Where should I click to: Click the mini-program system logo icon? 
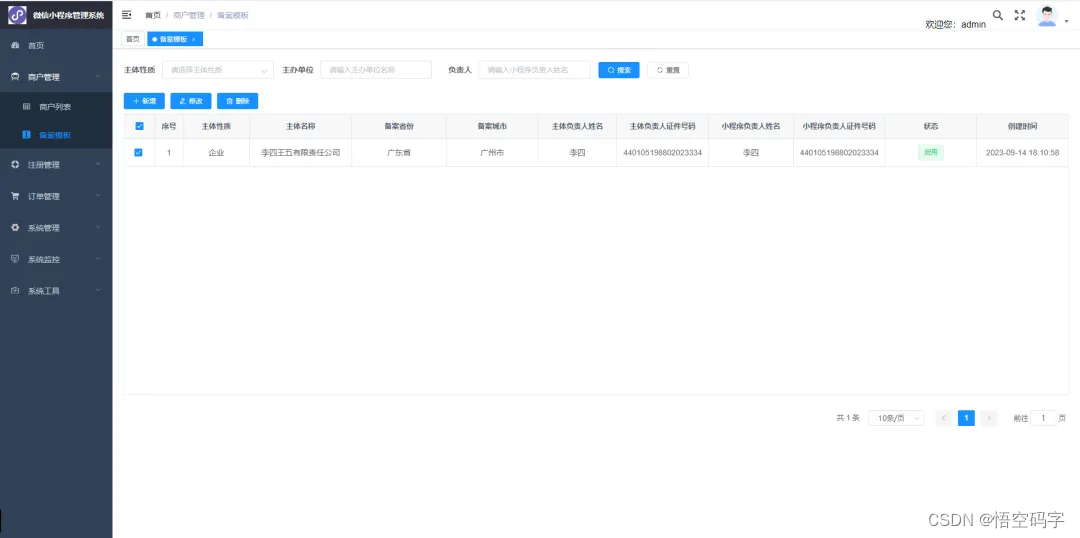(x=17, y=14)
